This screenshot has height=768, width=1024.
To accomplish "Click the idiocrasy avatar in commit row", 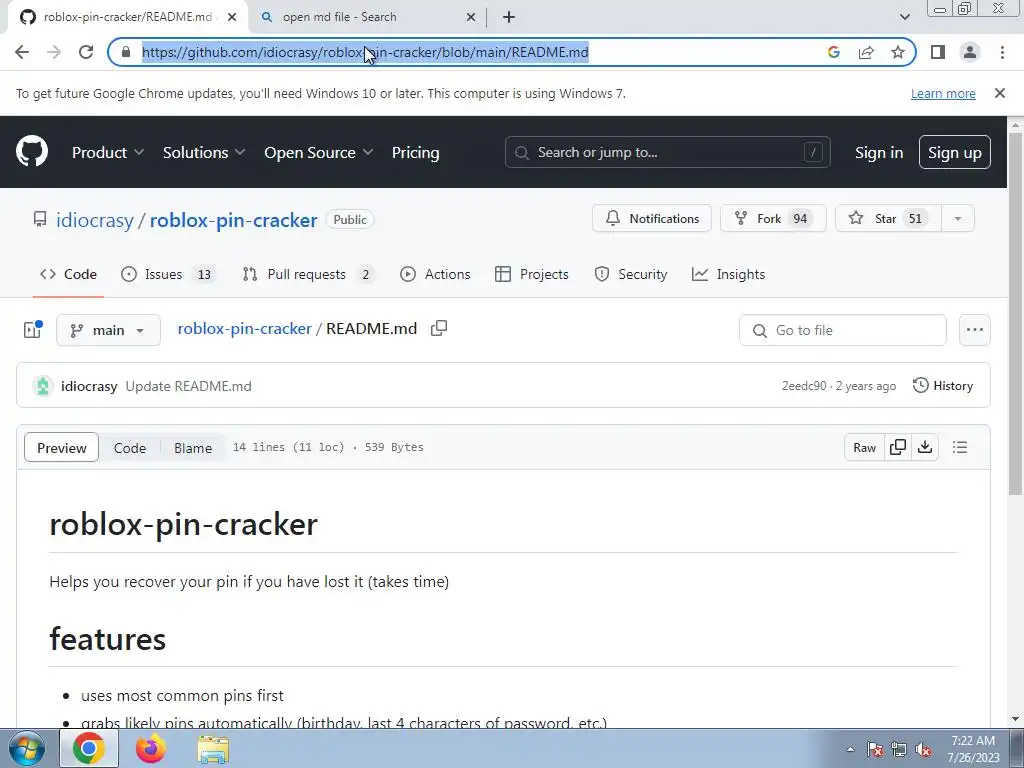I will pos(43,386).
